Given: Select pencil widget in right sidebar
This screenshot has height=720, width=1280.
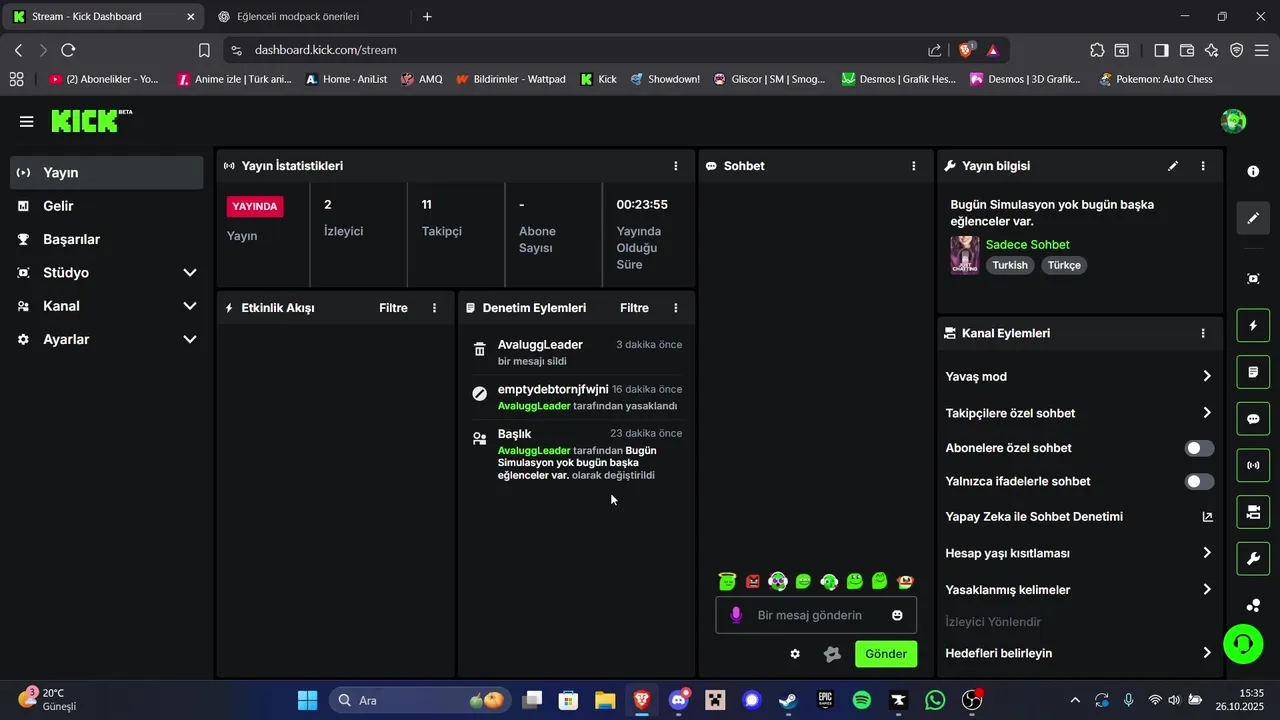Looking at the screenshot, I should (x=1253, y=218).
